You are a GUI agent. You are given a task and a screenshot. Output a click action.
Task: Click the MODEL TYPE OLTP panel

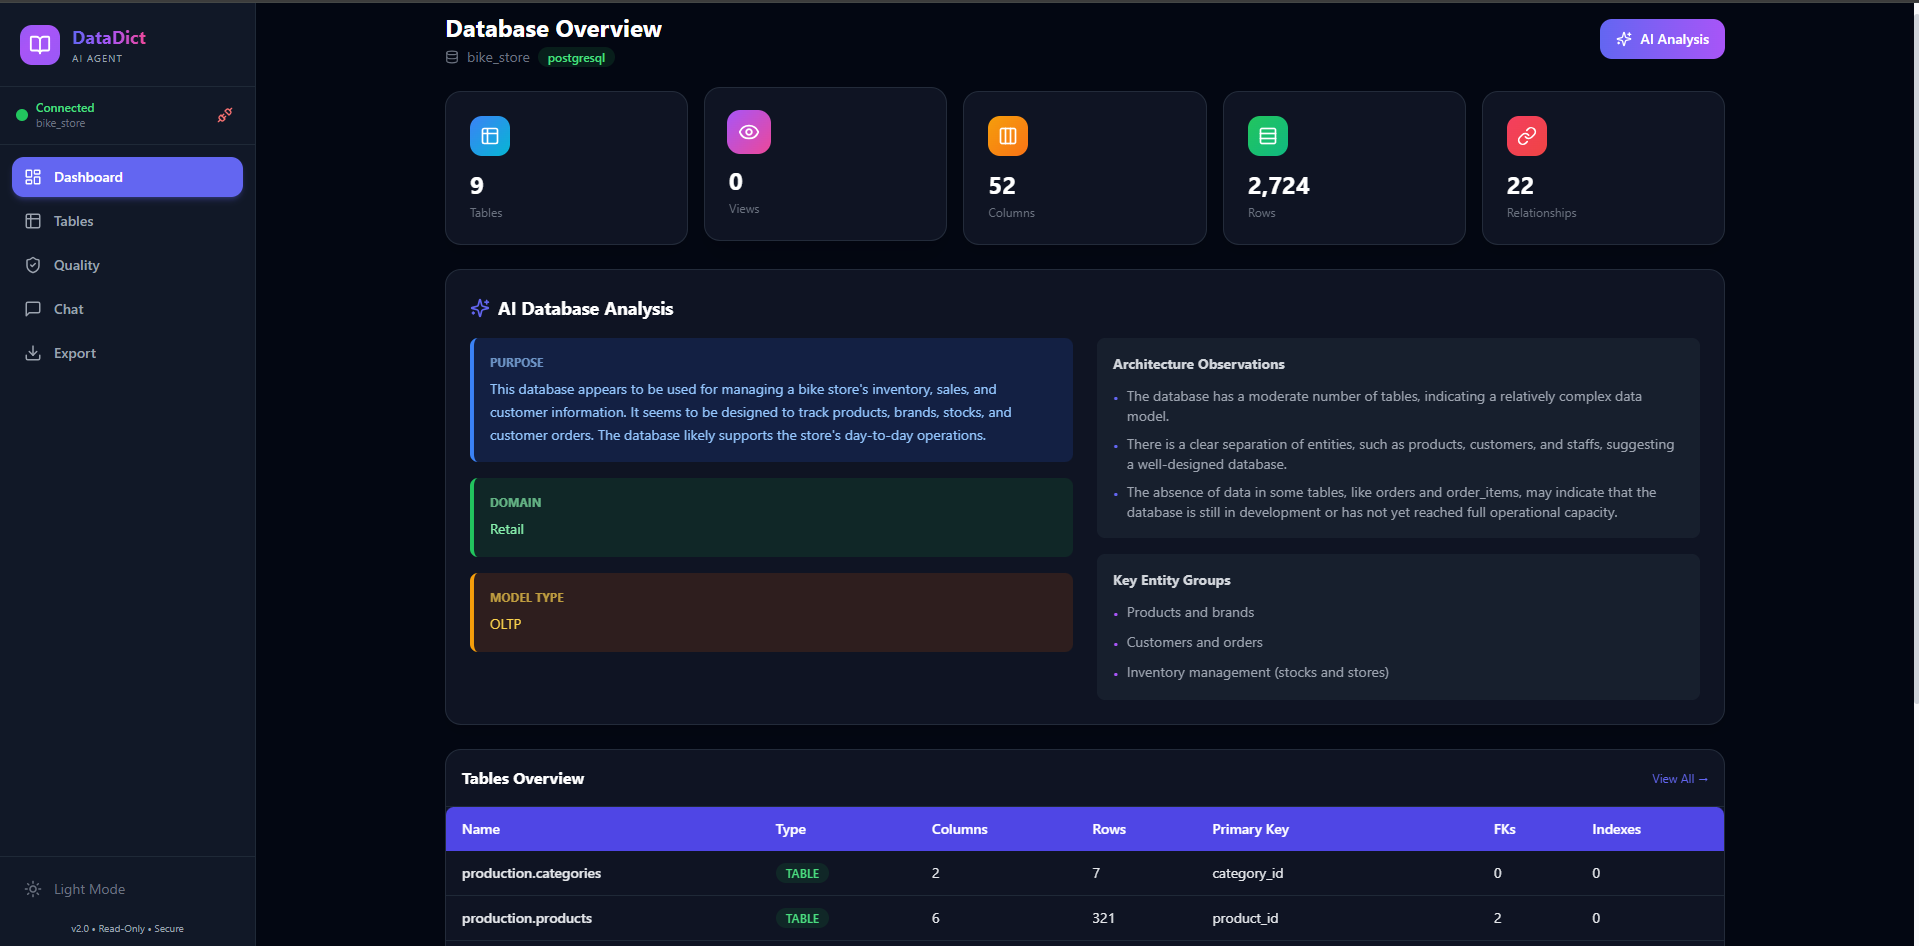click(771, 612)
